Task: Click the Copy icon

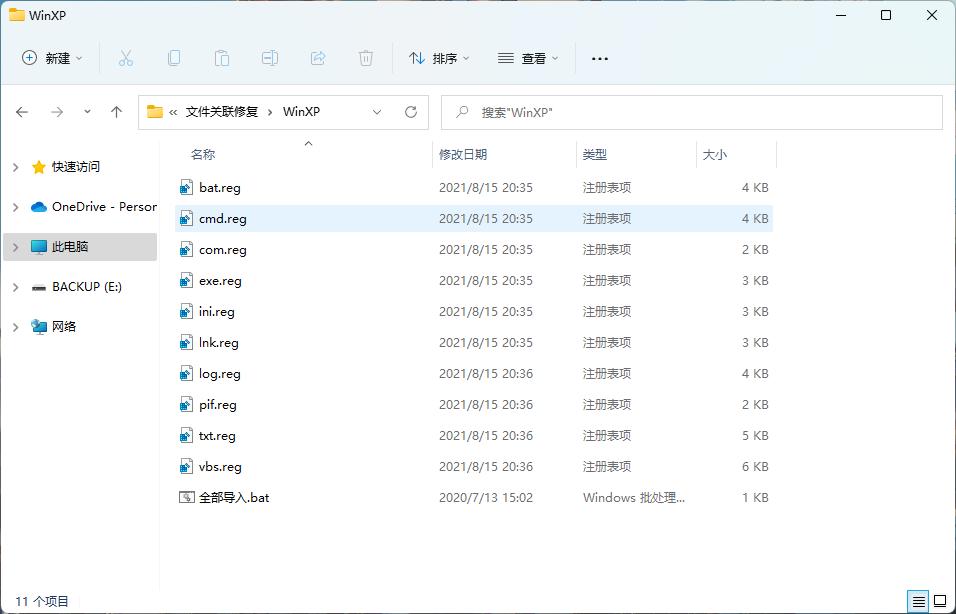Action: point(173,58)
